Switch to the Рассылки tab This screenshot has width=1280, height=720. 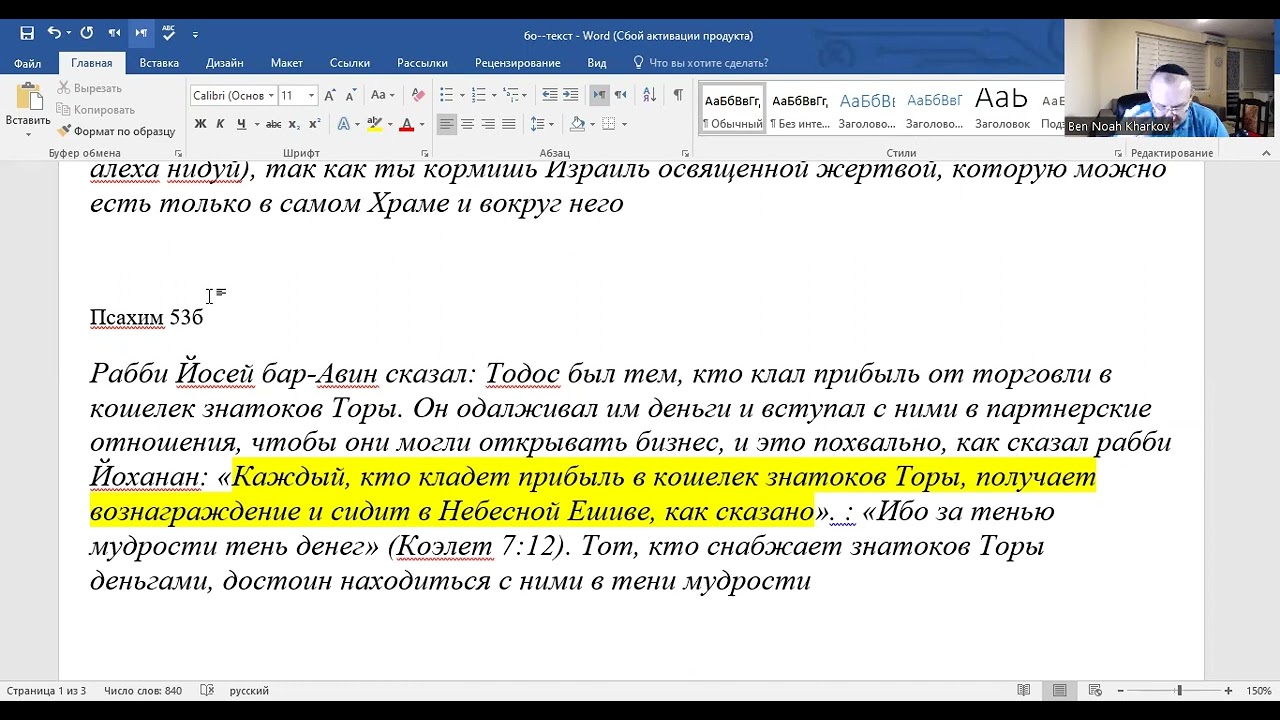(x=422, y=63)
